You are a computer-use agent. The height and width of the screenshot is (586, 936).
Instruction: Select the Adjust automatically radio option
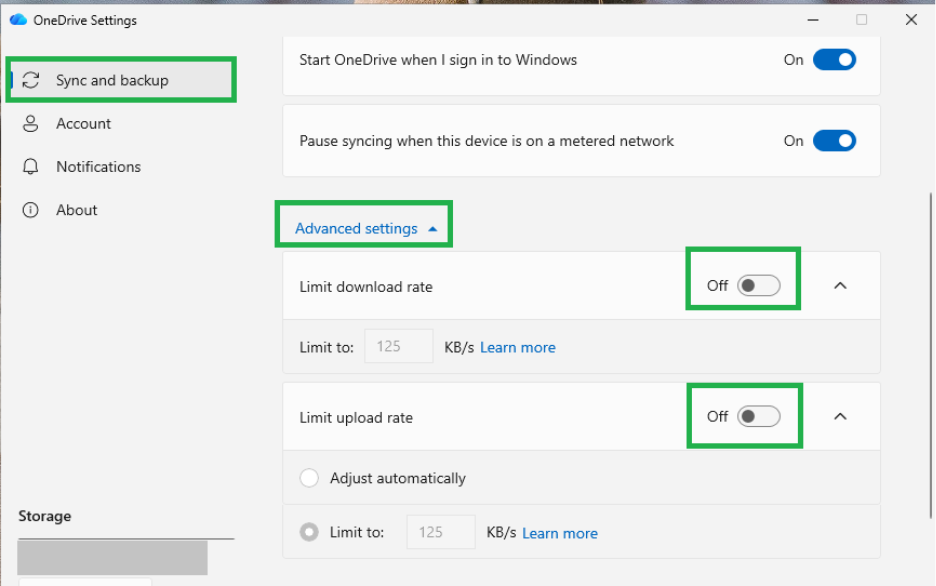pyautogui.click(x=309, y=478)
